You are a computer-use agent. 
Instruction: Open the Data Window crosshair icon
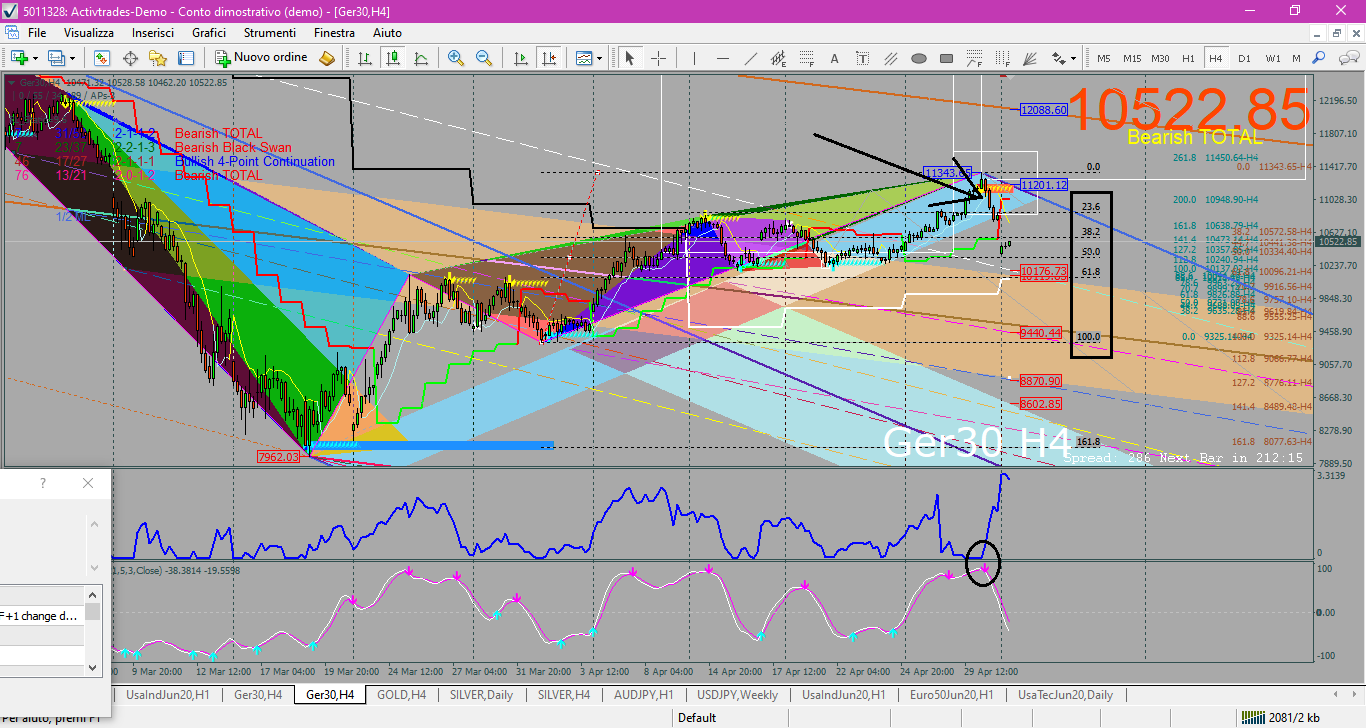tap(130, 58)
